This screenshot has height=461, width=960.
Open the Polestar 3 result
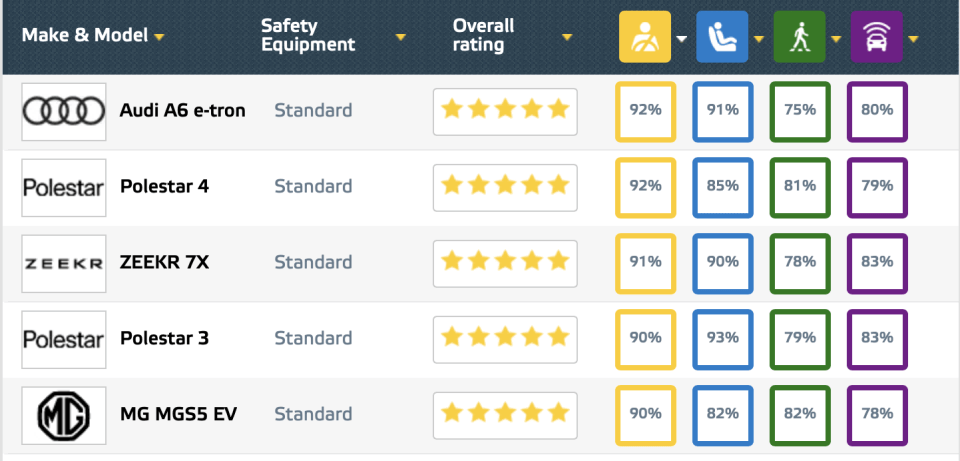pos(164,338)
